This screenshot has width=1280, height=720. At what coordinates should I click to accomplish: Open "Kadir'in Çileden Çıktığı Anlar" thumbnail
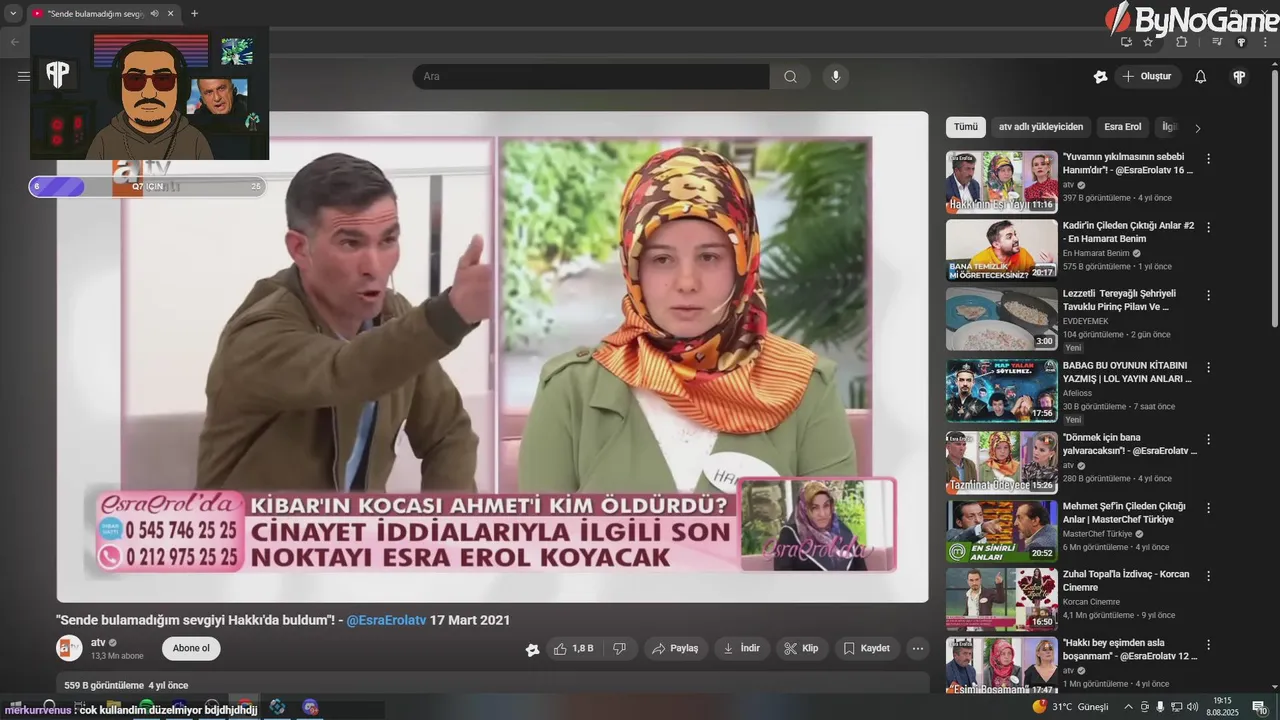1001,250
